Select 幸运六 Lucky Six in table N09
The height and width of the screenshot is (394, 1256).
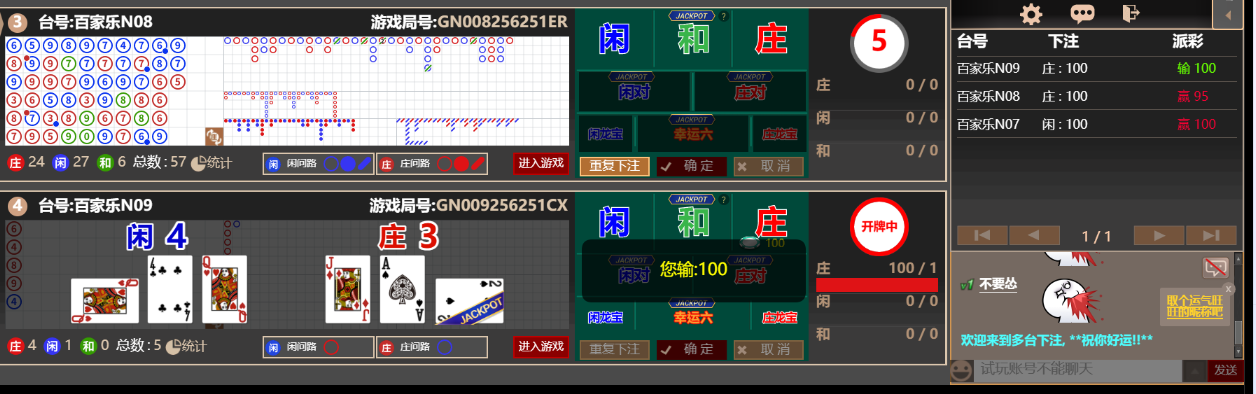(x=692, y=317)
